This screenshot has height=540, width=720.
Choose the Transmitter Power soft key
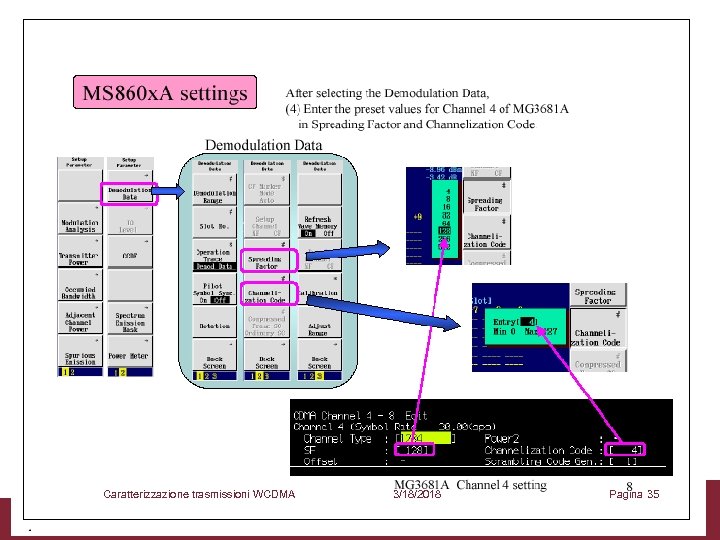tap(80, 253)
